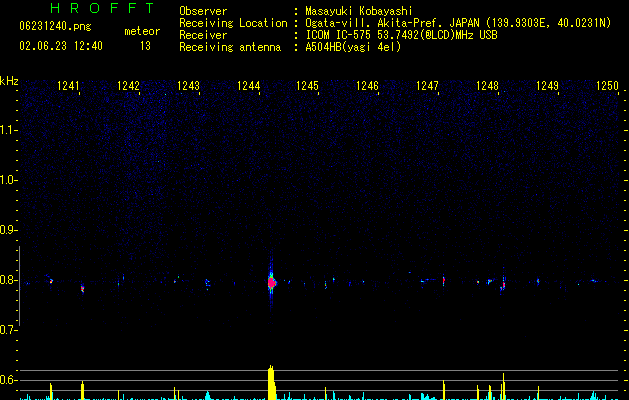The image size is (629, 400).
Task: Click the 1243 time axis marker
Action: point(188,86)
